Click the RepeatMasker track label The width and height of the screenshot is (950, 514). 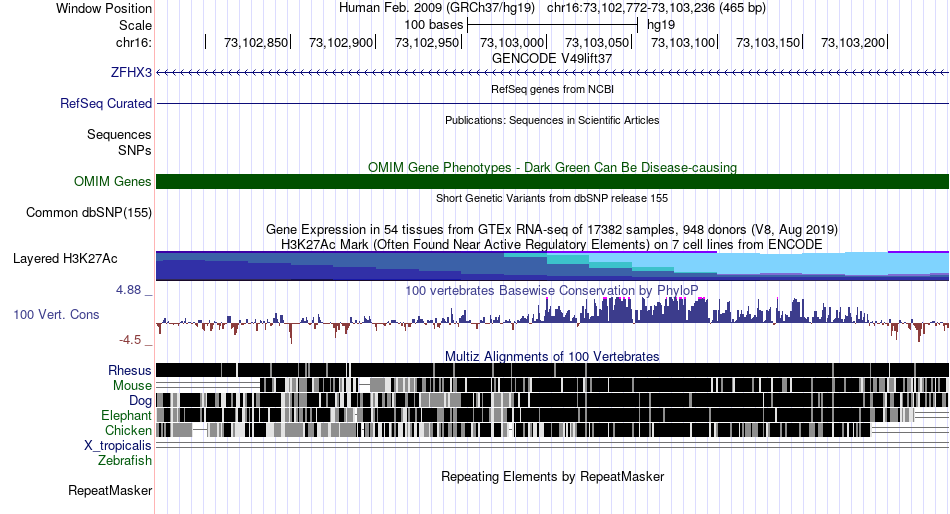[110, 490]
